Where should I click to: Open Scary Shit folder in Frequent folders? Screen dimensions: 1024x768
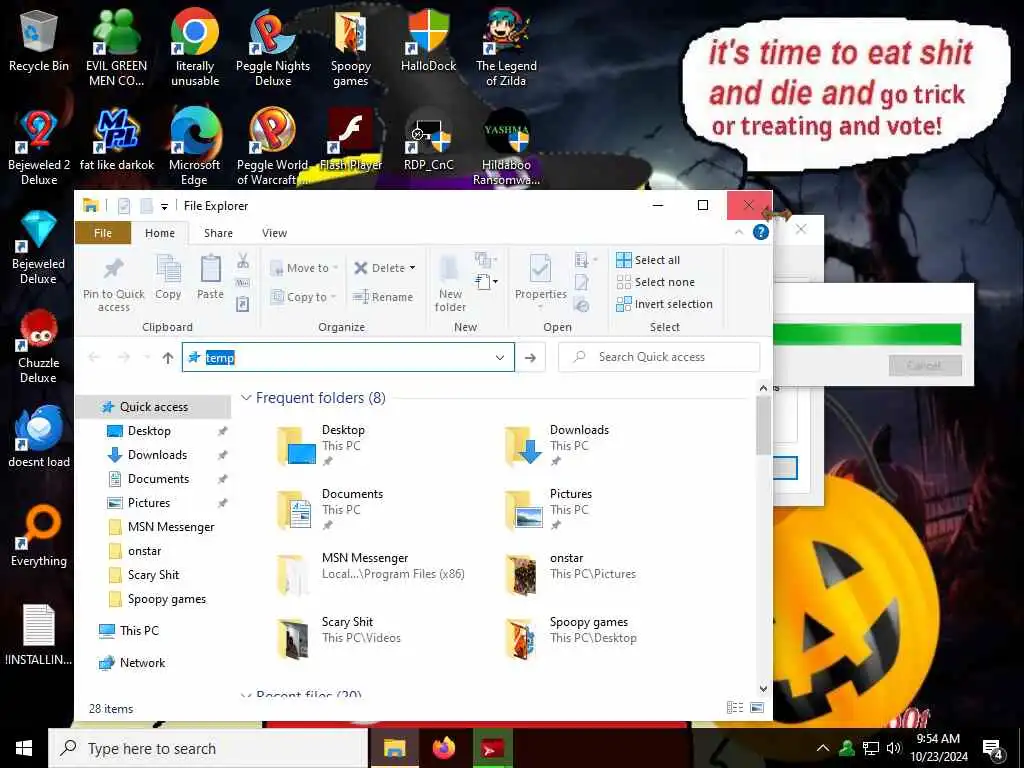[x=340, y=638]
